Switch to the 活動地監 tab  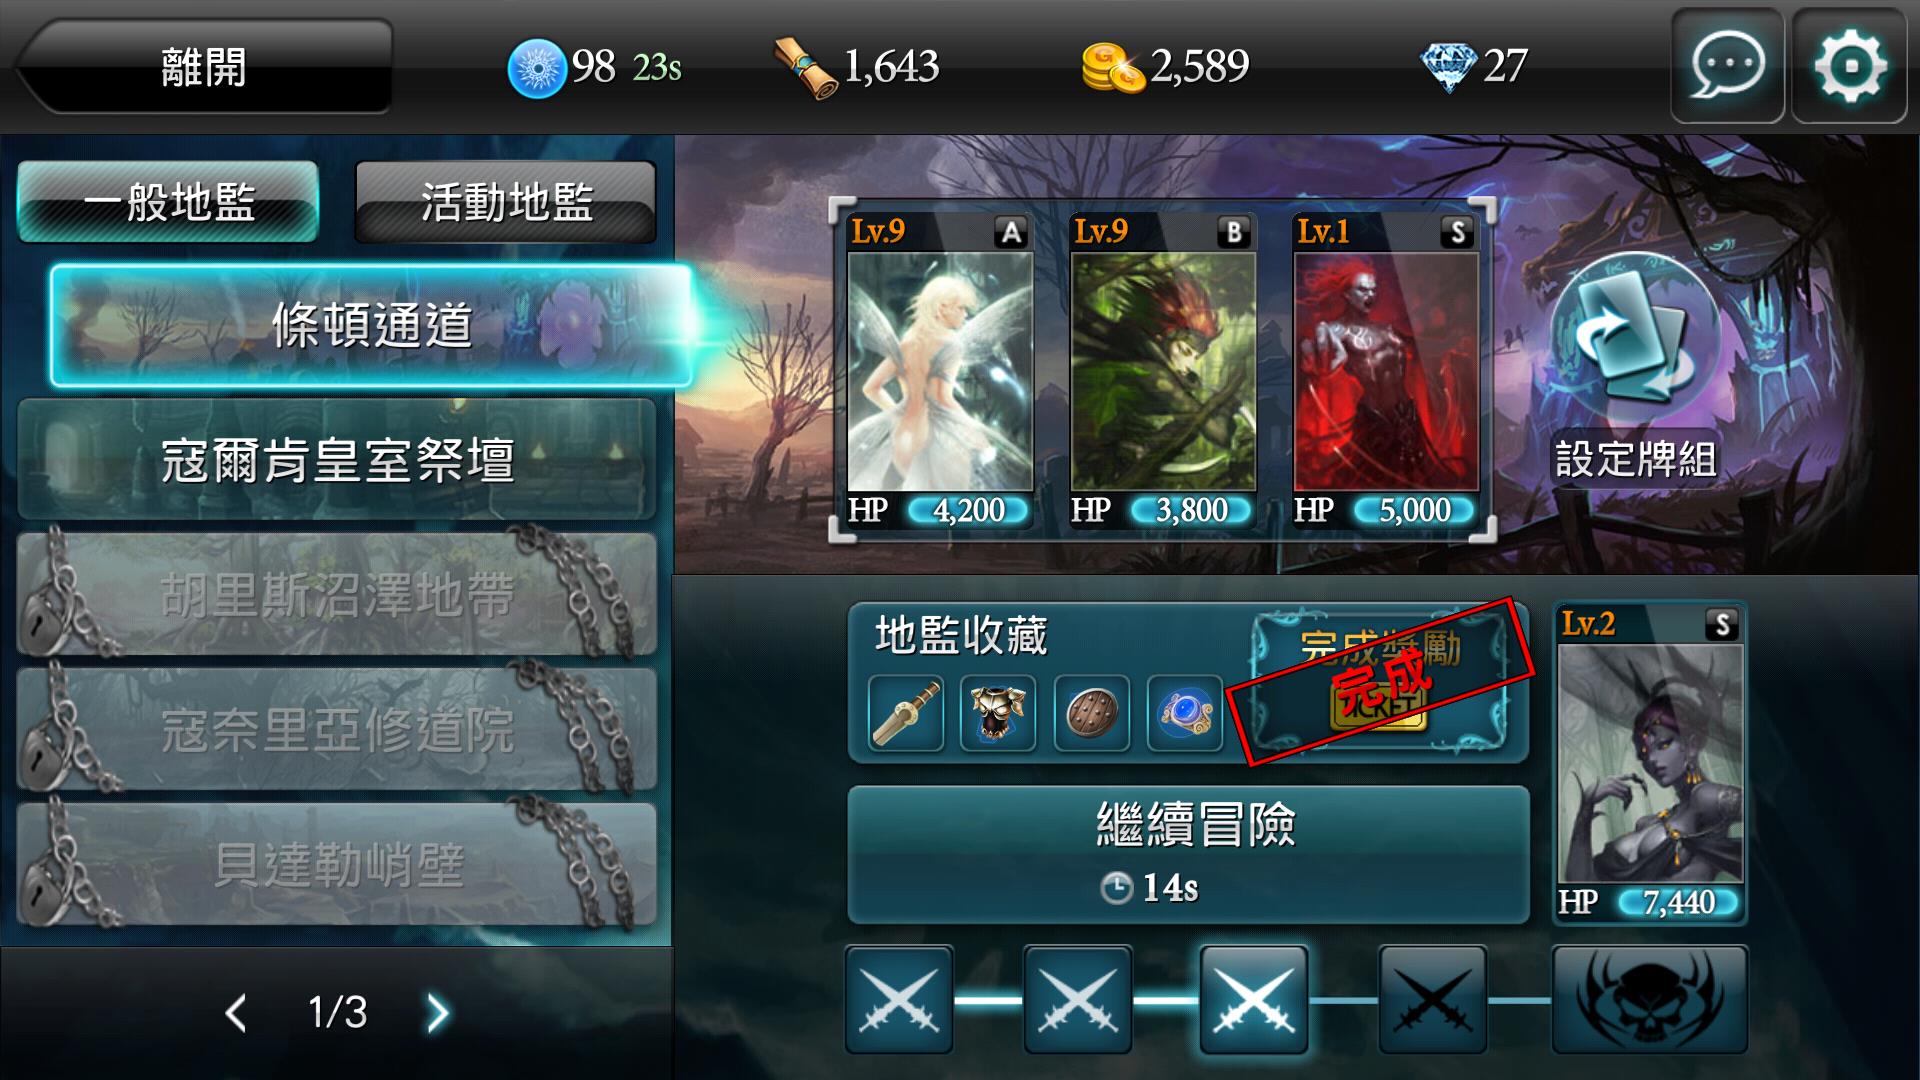506,202
